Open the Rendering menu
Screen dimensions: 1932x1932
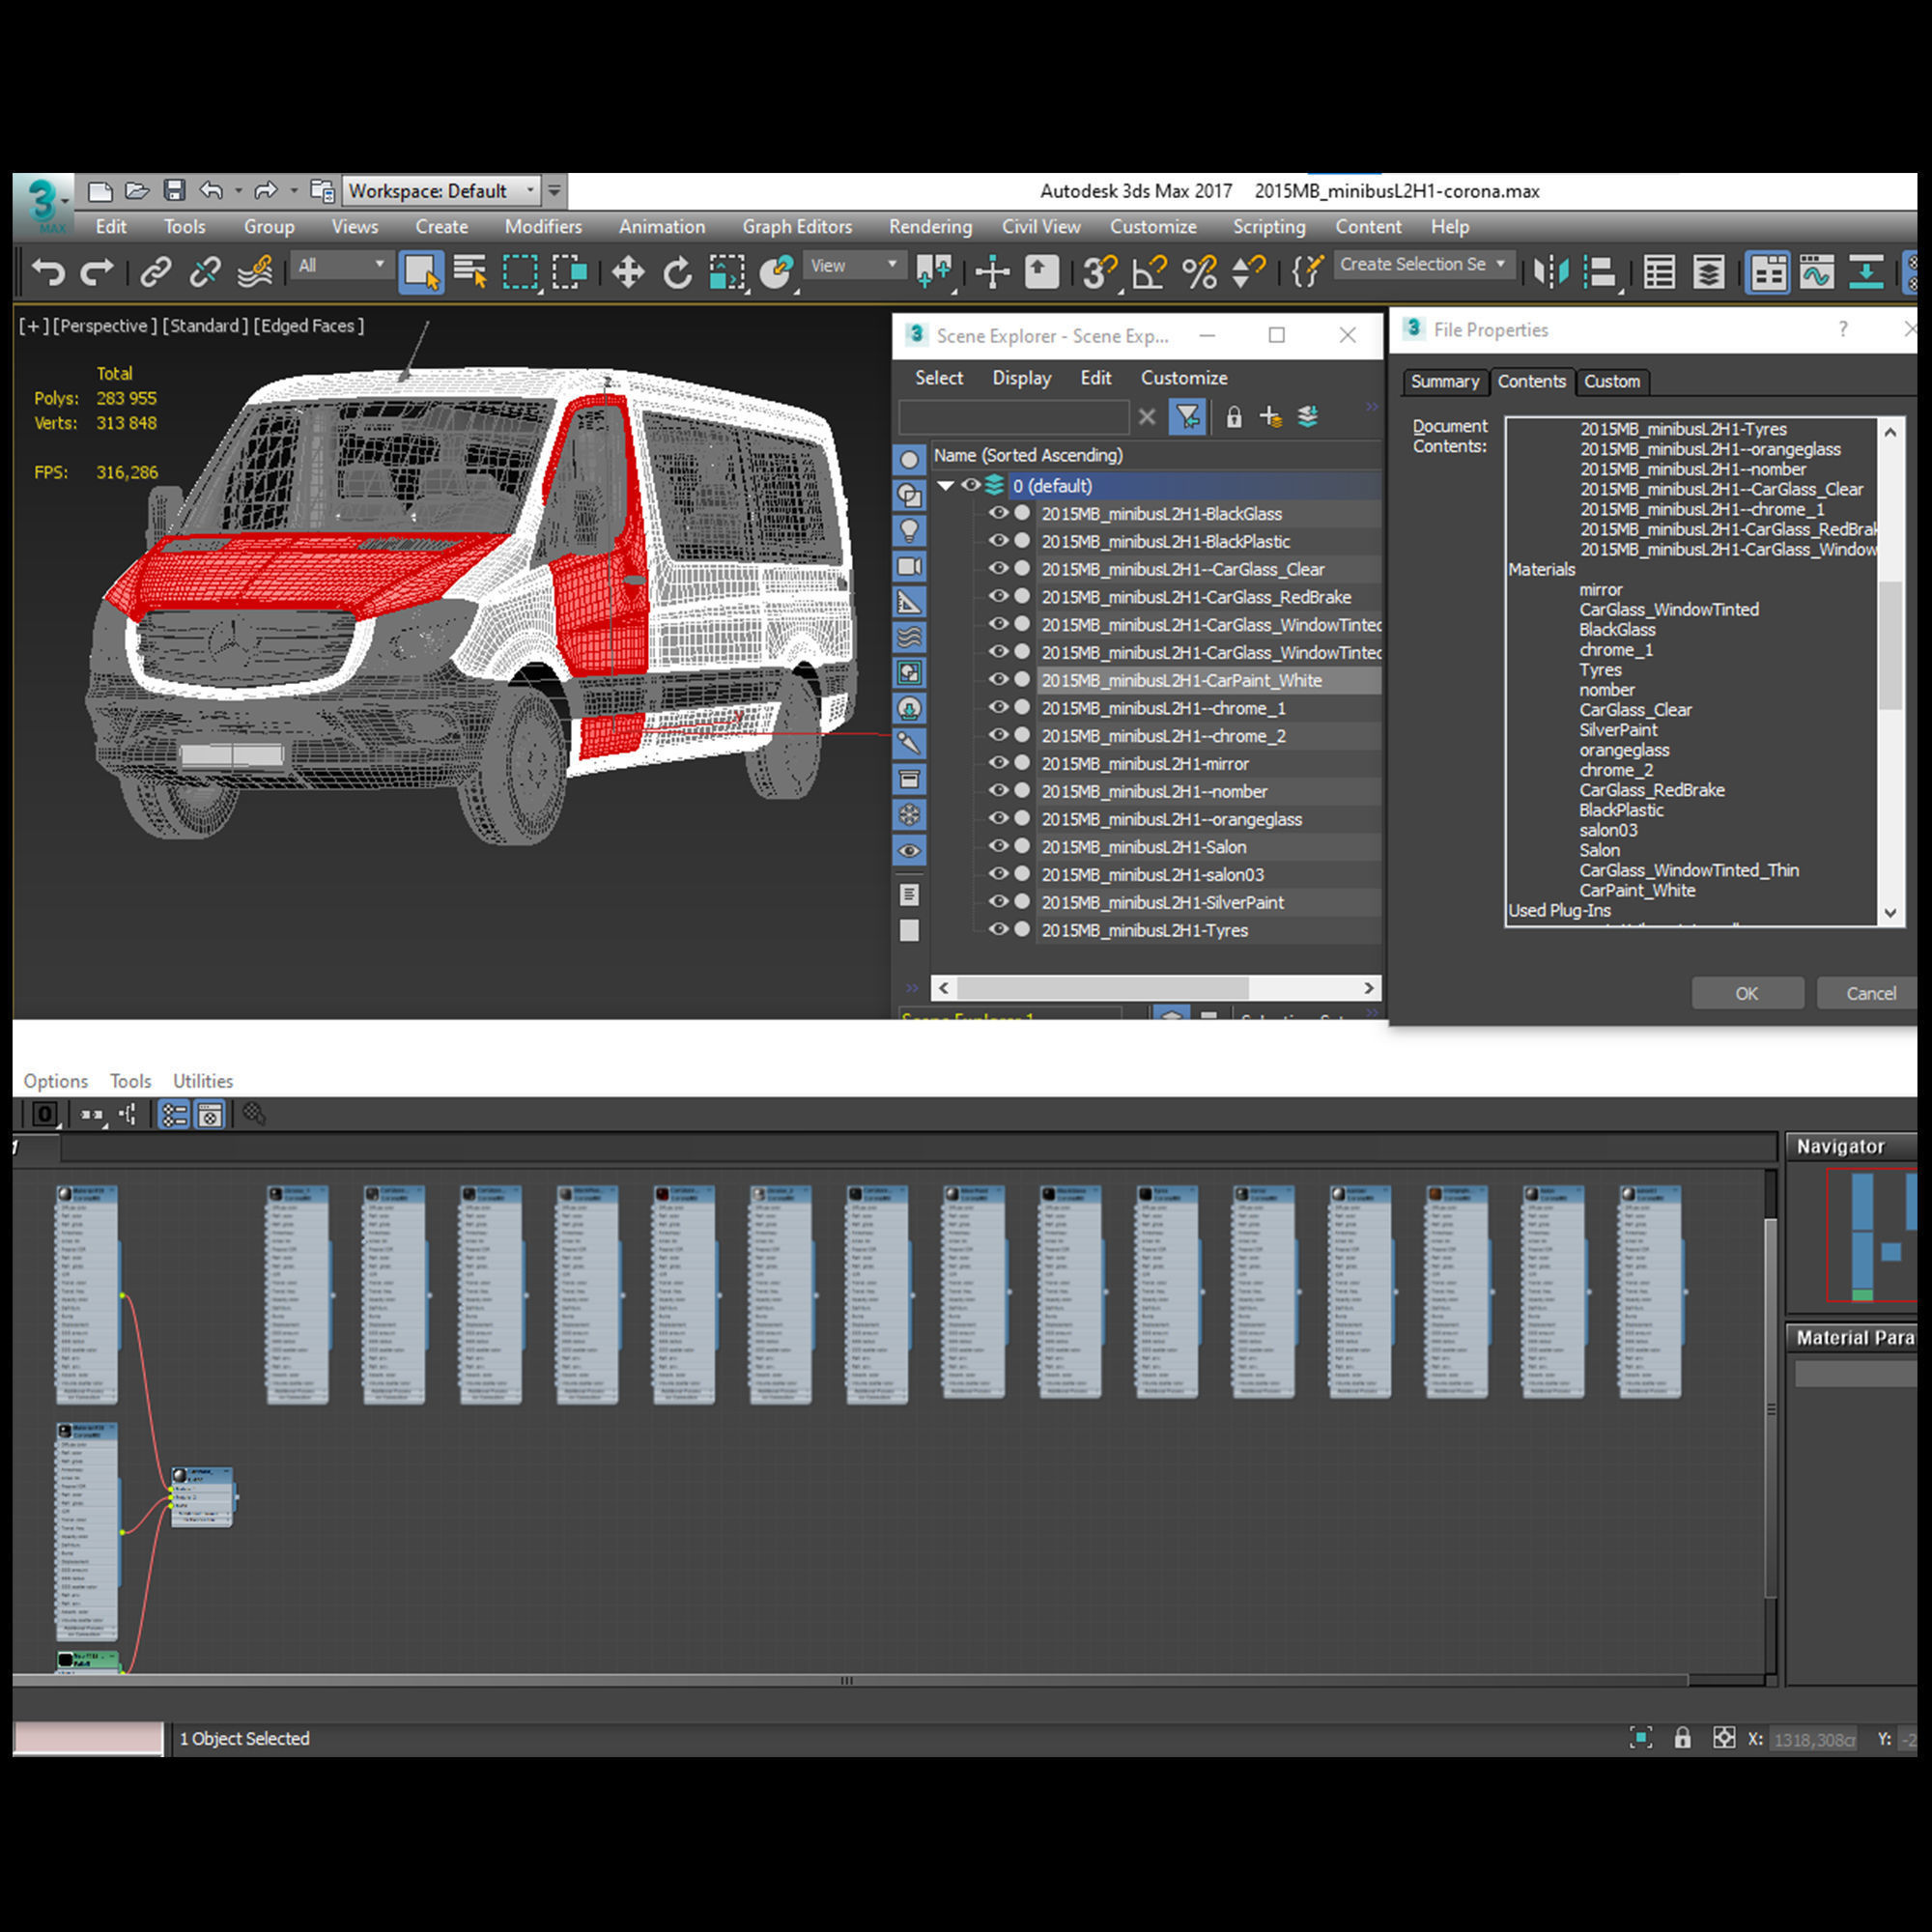tap(930, 227)
